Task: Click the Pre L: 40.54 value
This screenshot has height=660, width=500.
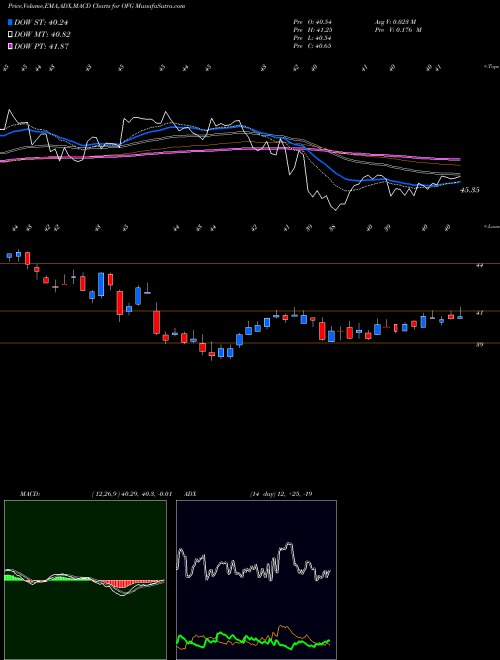Action: point(313,38)
